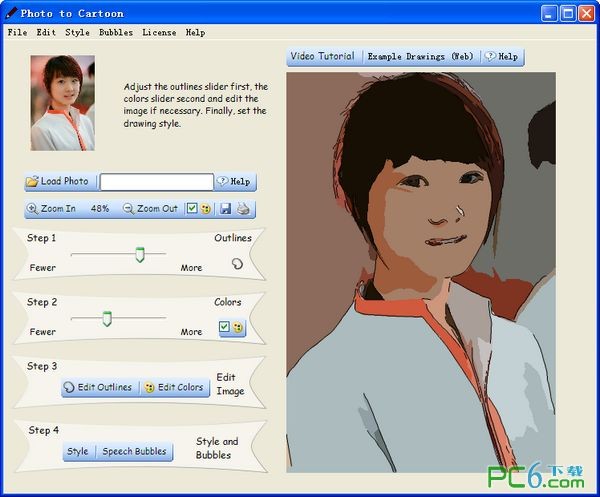Click the cartoon preview image
Viewport: 600px width, 497px height.
tap(421, 272)
